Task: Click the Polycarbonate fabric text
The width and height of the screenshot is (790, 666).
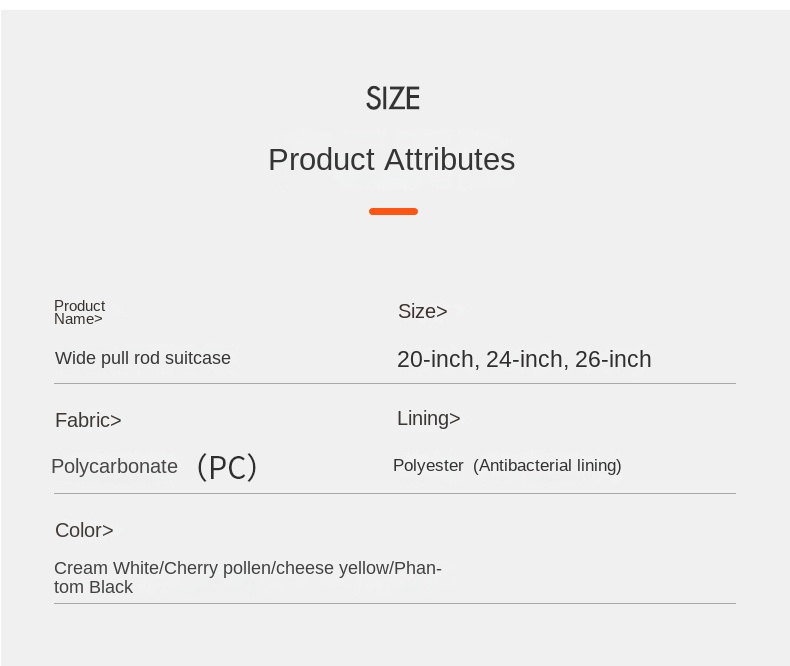Action: [114, 466]
